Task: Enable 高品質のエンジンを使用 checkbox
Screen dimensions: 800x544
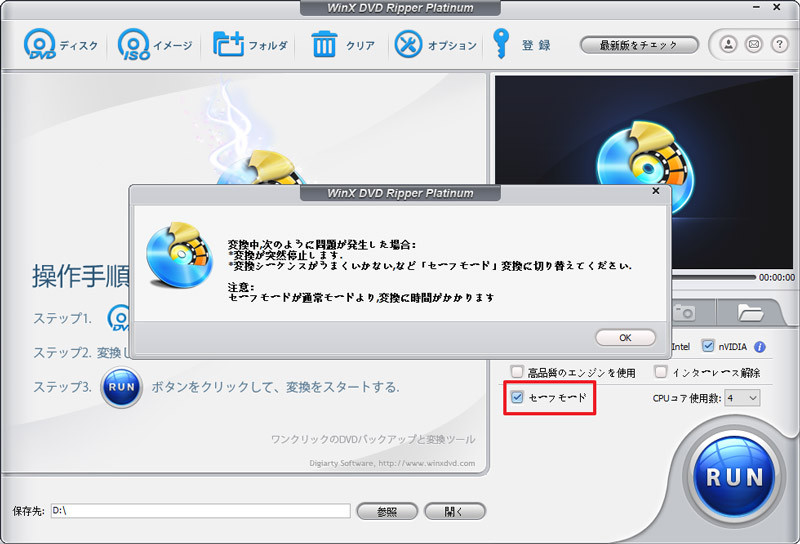Action: tap(517, 372)
